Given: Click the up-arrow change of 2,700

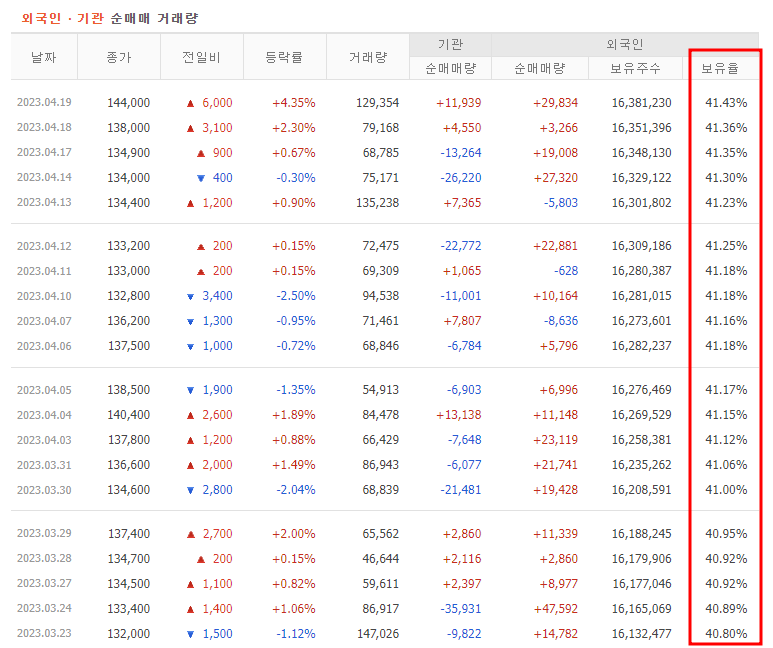Looking at the screenshot, I should tap(210, 534).
